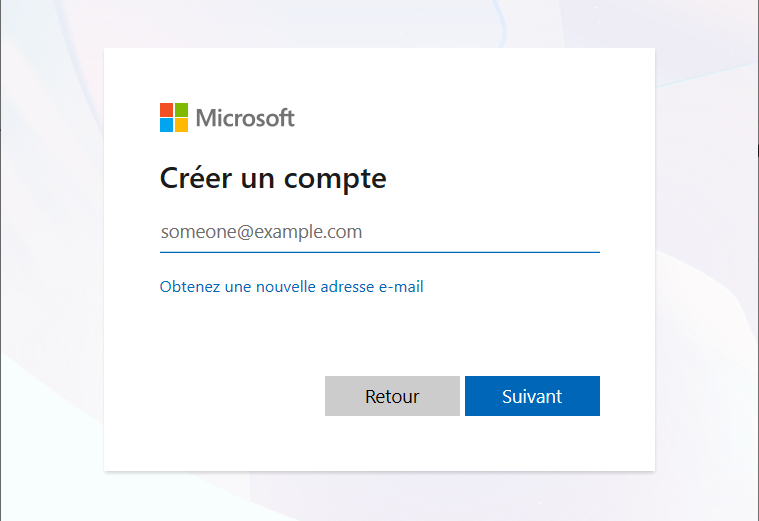Click the "Créer un compte" heading

pyautogui.click(x=273, y=179)
